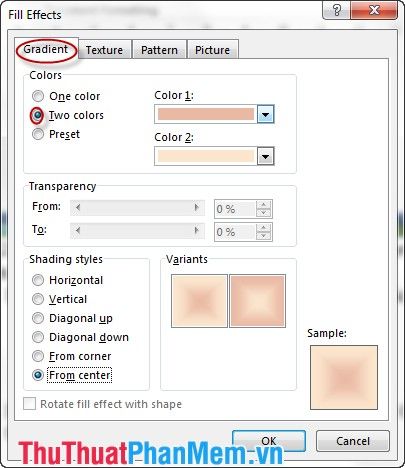This screenshot has height=468, width=405.
Task: Expand the Color 2 dropdown arrow
Action: tap(265, 156)
